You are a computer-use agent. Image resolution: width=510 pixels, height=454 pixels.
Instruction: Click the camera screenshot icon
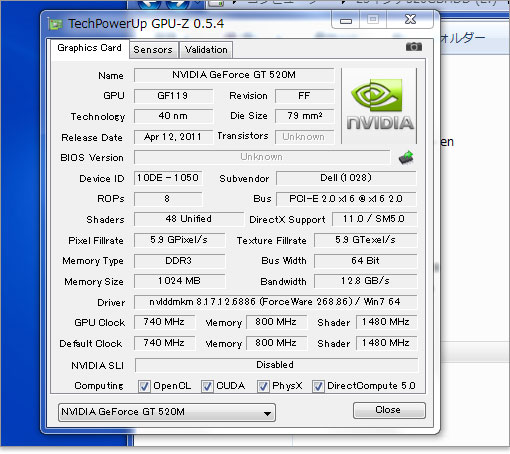(414, 47)
